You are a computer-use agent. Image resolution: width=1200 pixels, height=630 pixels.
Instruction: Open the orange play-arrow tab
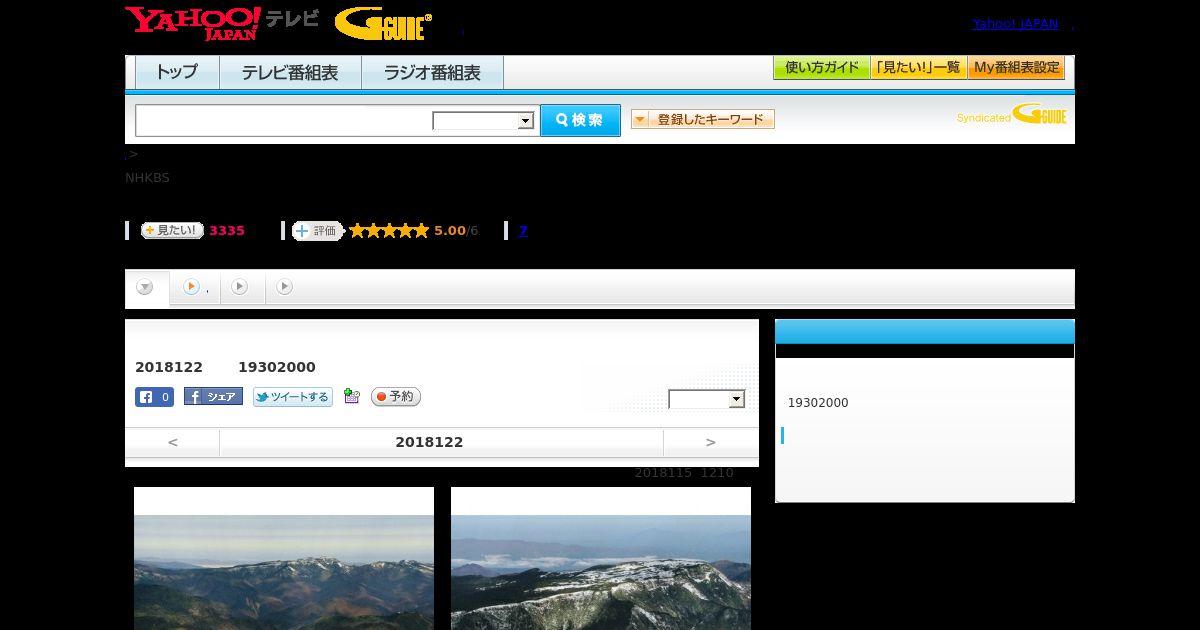192,287
